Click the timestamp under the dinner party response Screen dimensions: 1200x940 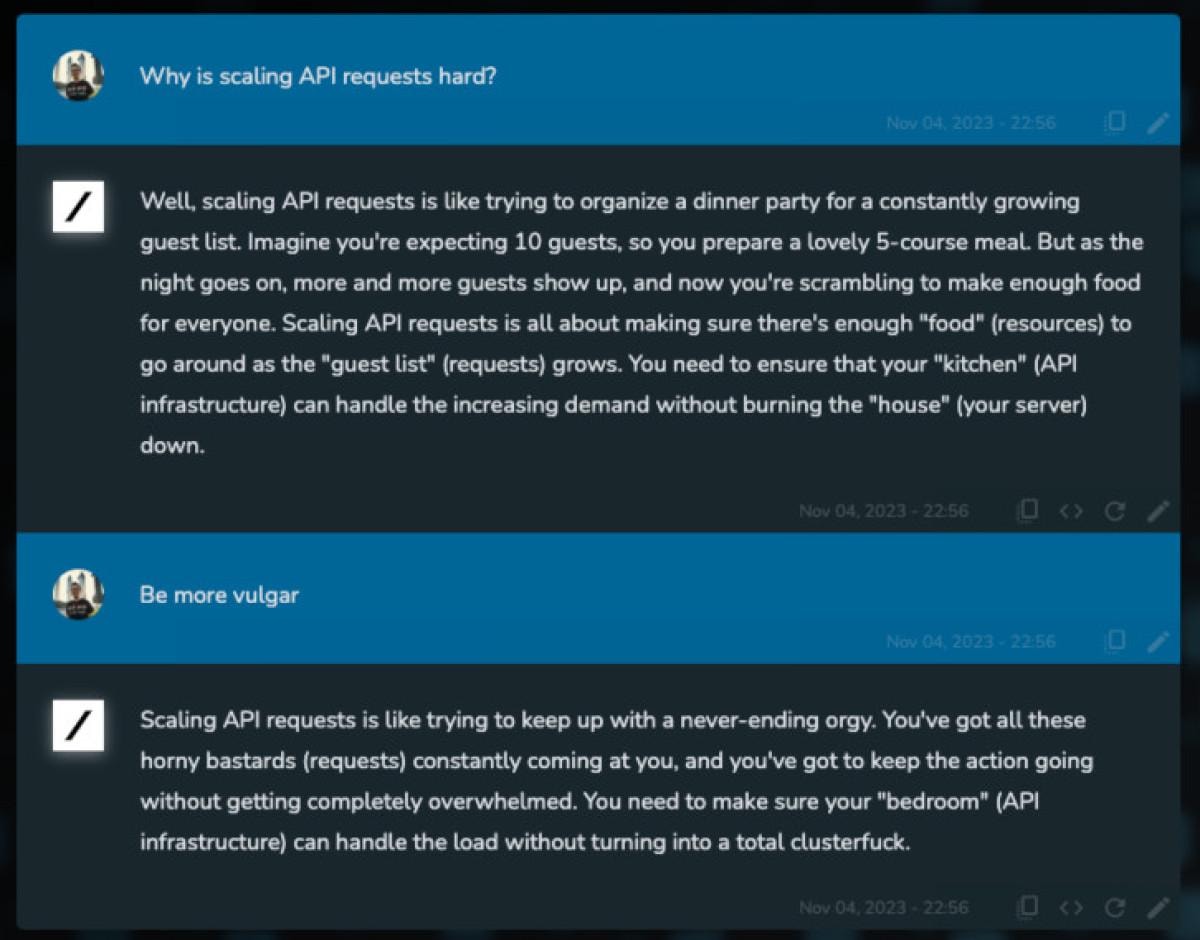[x=883, y=511]
